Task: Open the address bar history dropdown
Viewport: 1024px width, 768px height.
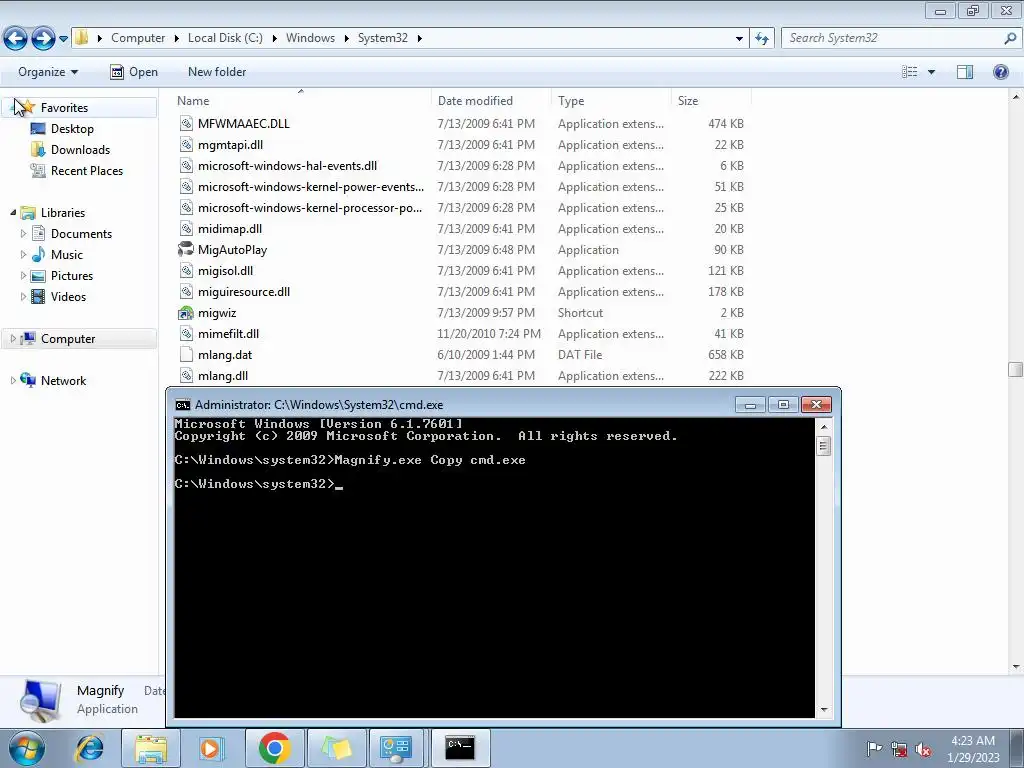Action: click(739, 39)
